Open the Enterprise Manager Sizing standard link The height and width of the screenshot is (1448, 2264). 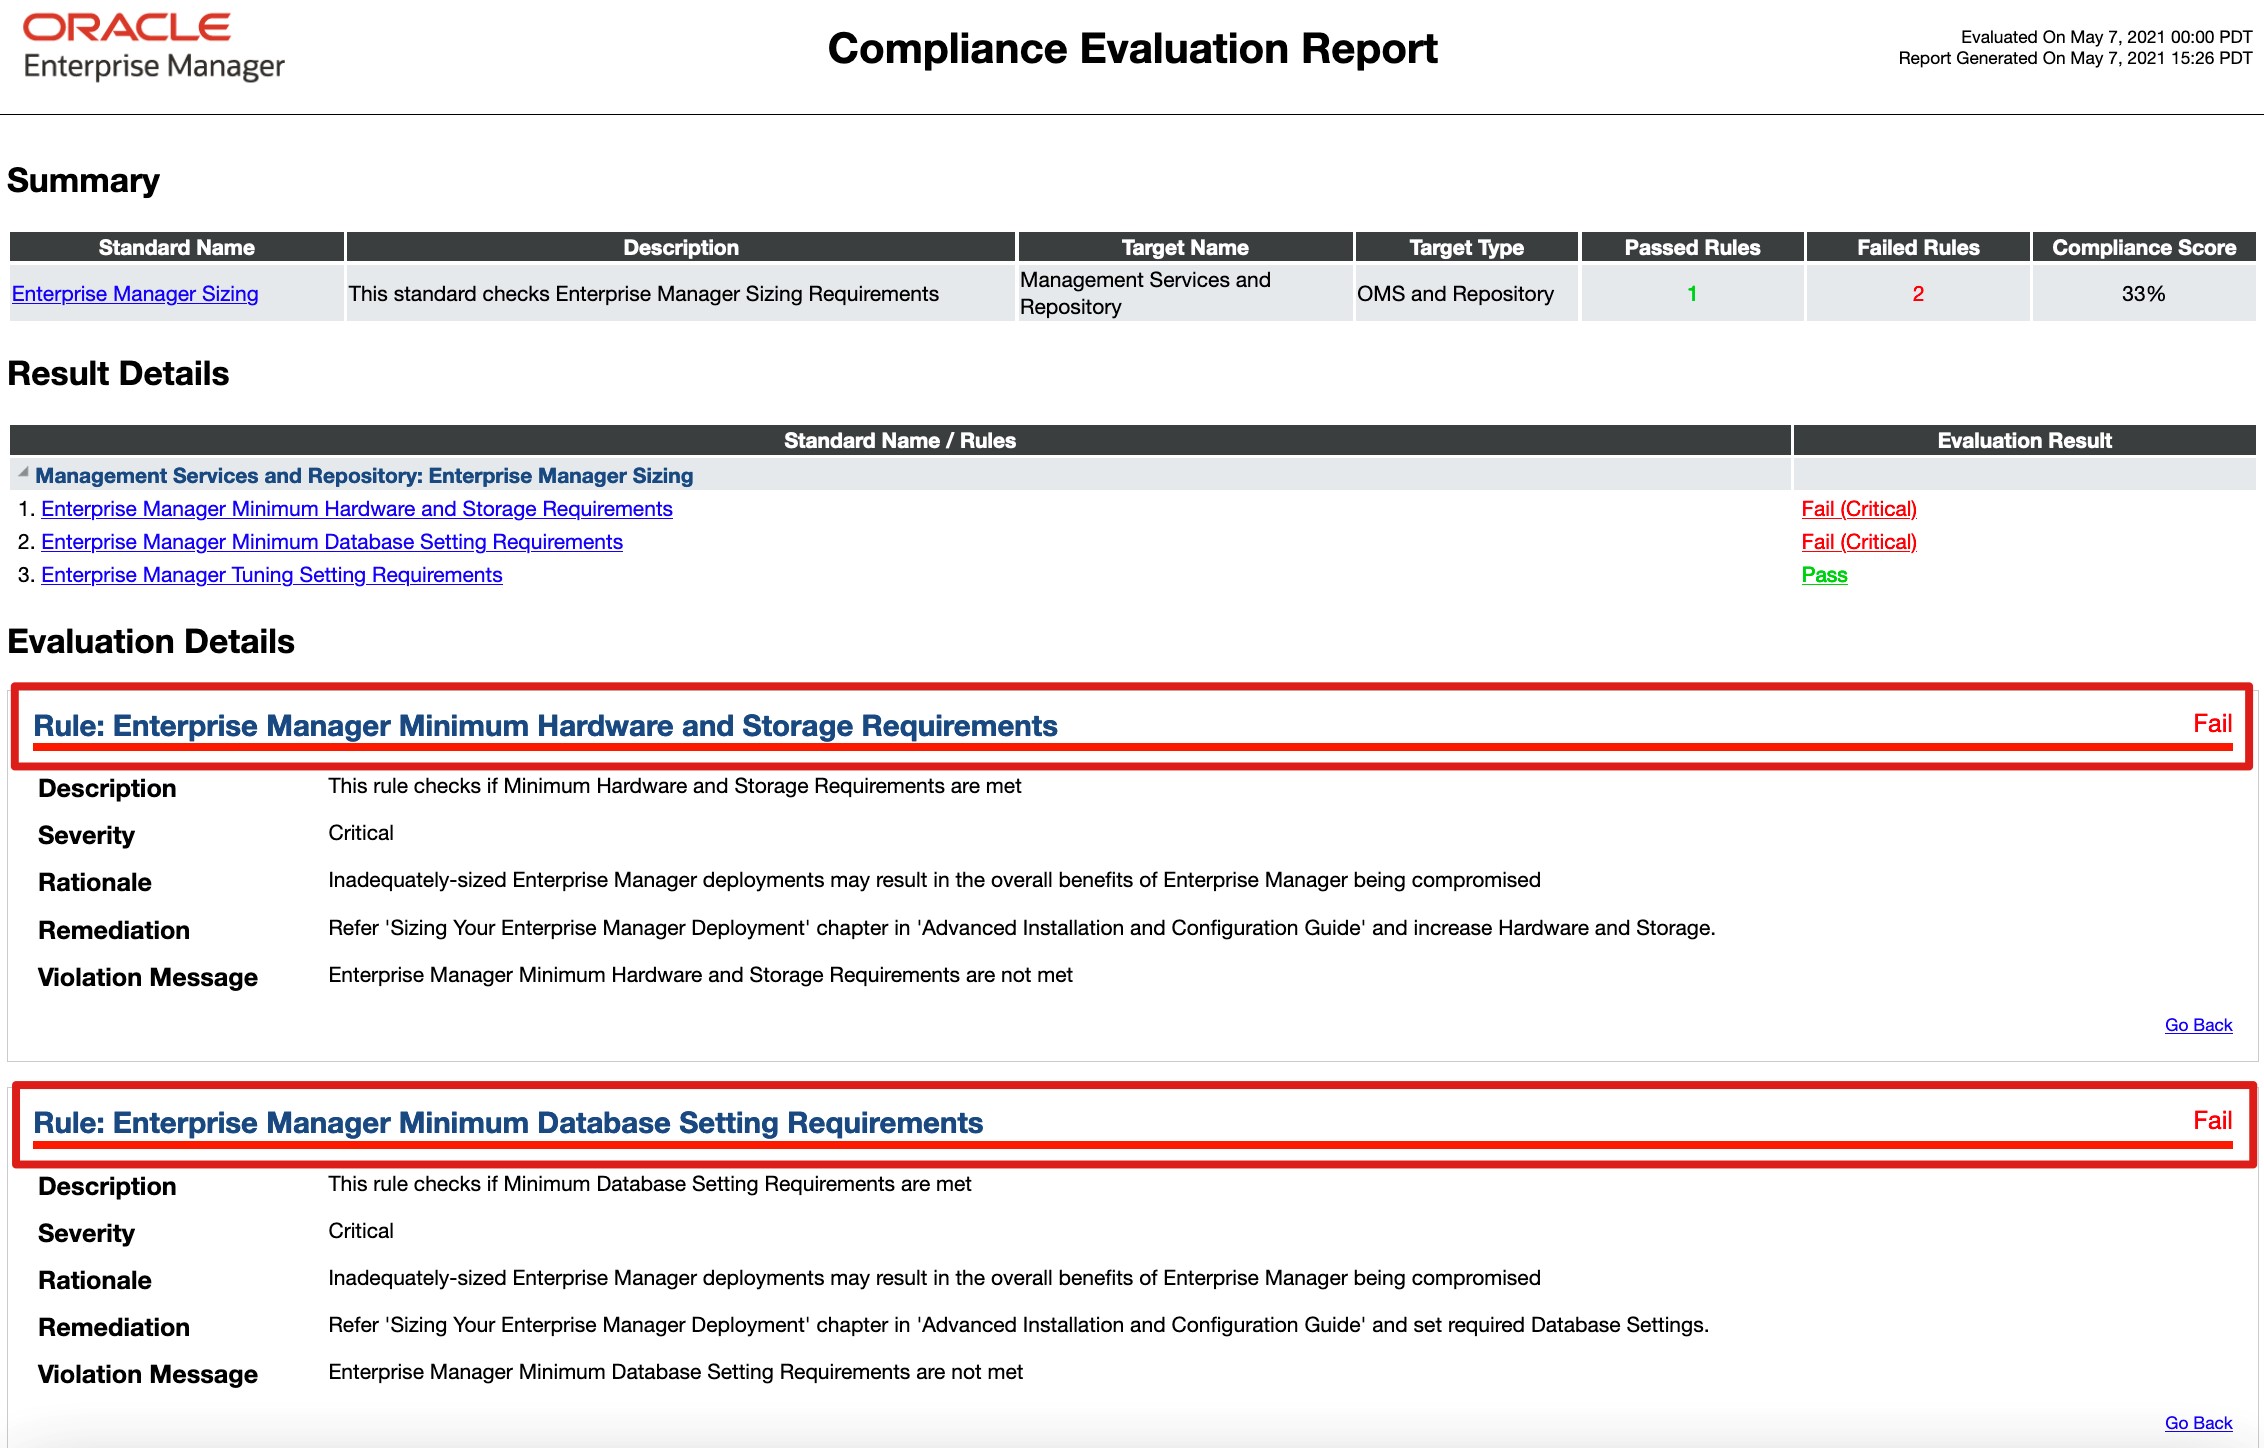(x=135, y=294)
